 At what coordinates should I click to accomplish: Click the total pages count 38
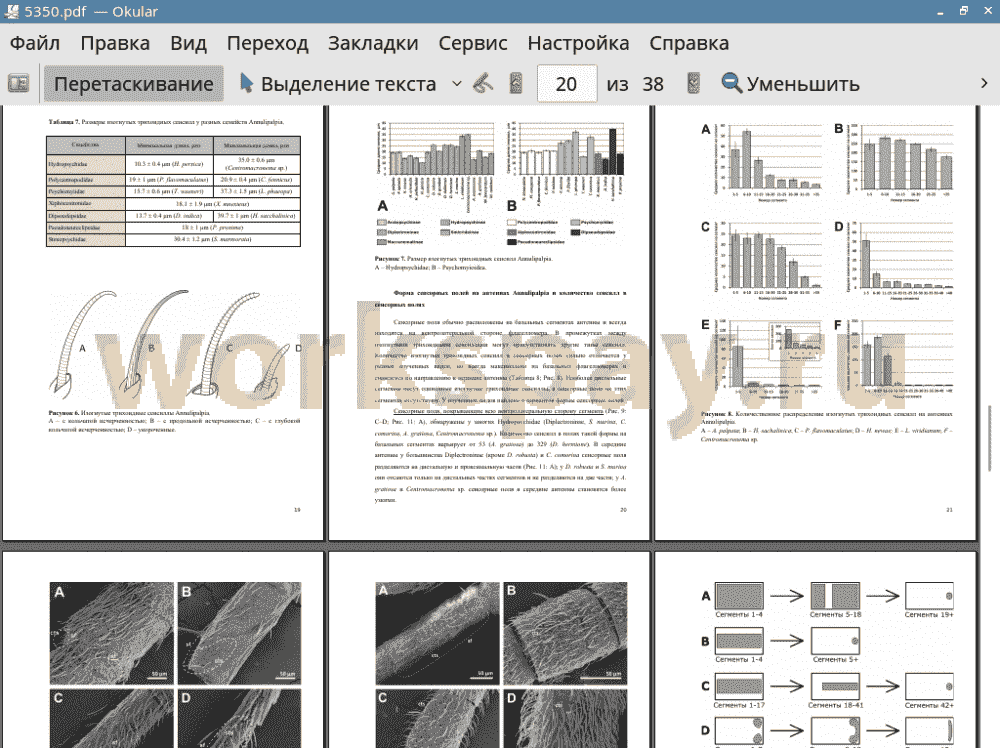point(652,84)
